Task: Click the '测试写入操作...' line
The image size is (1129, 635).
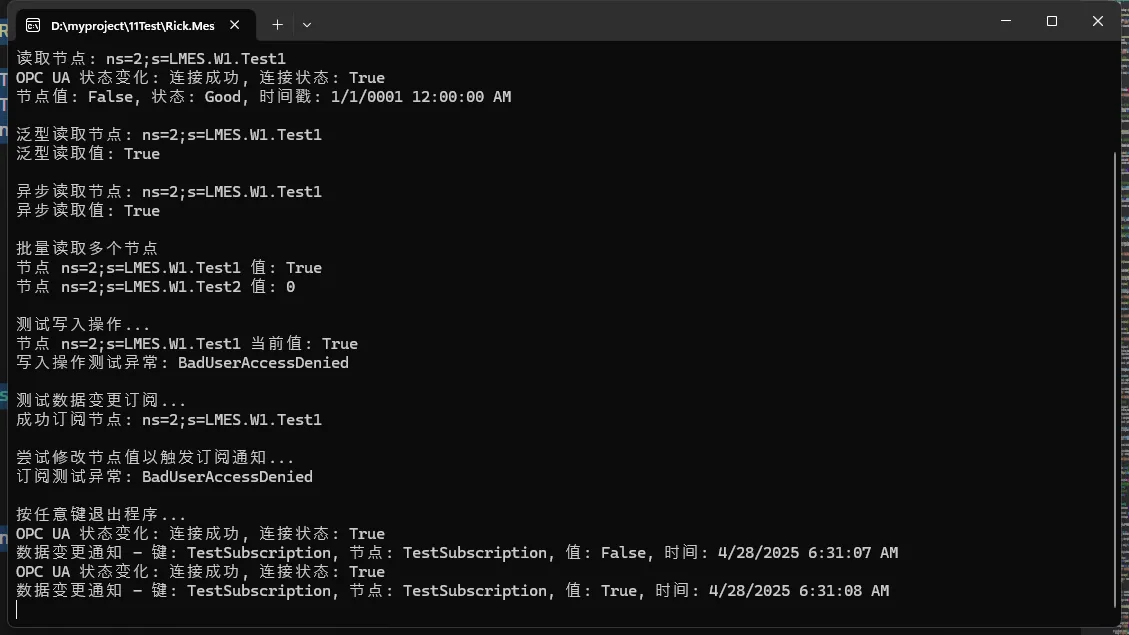Action: pyautogui.click(x=83, y=325)
